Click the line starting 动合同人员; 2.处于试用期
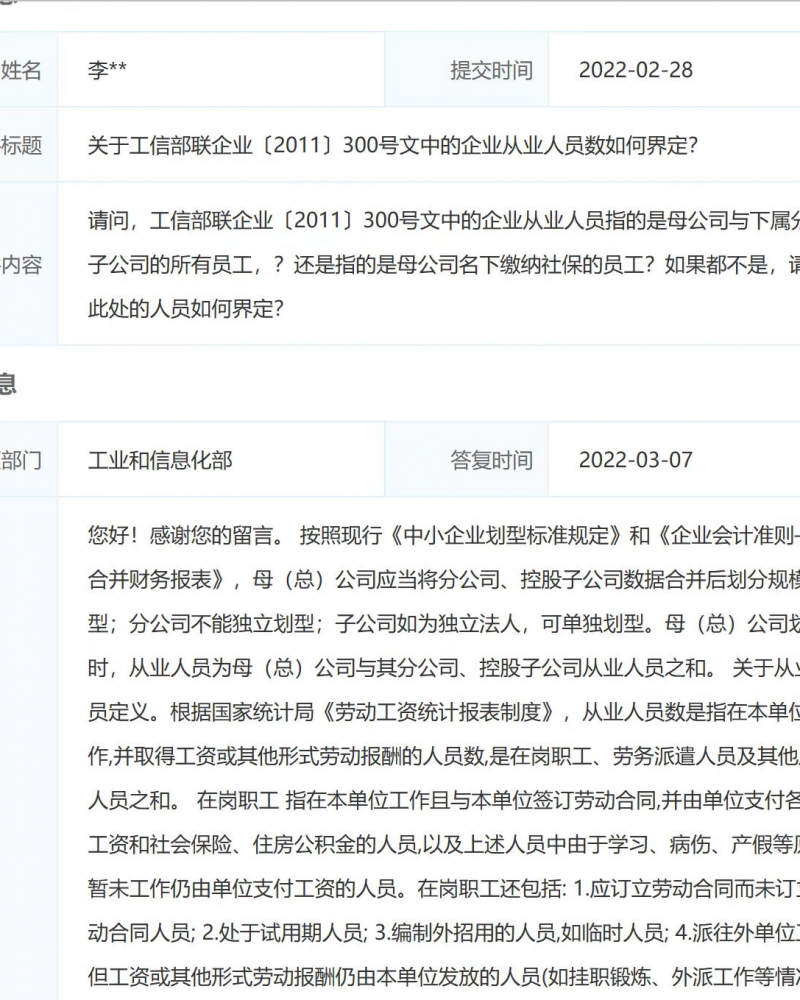 (444, 932)
